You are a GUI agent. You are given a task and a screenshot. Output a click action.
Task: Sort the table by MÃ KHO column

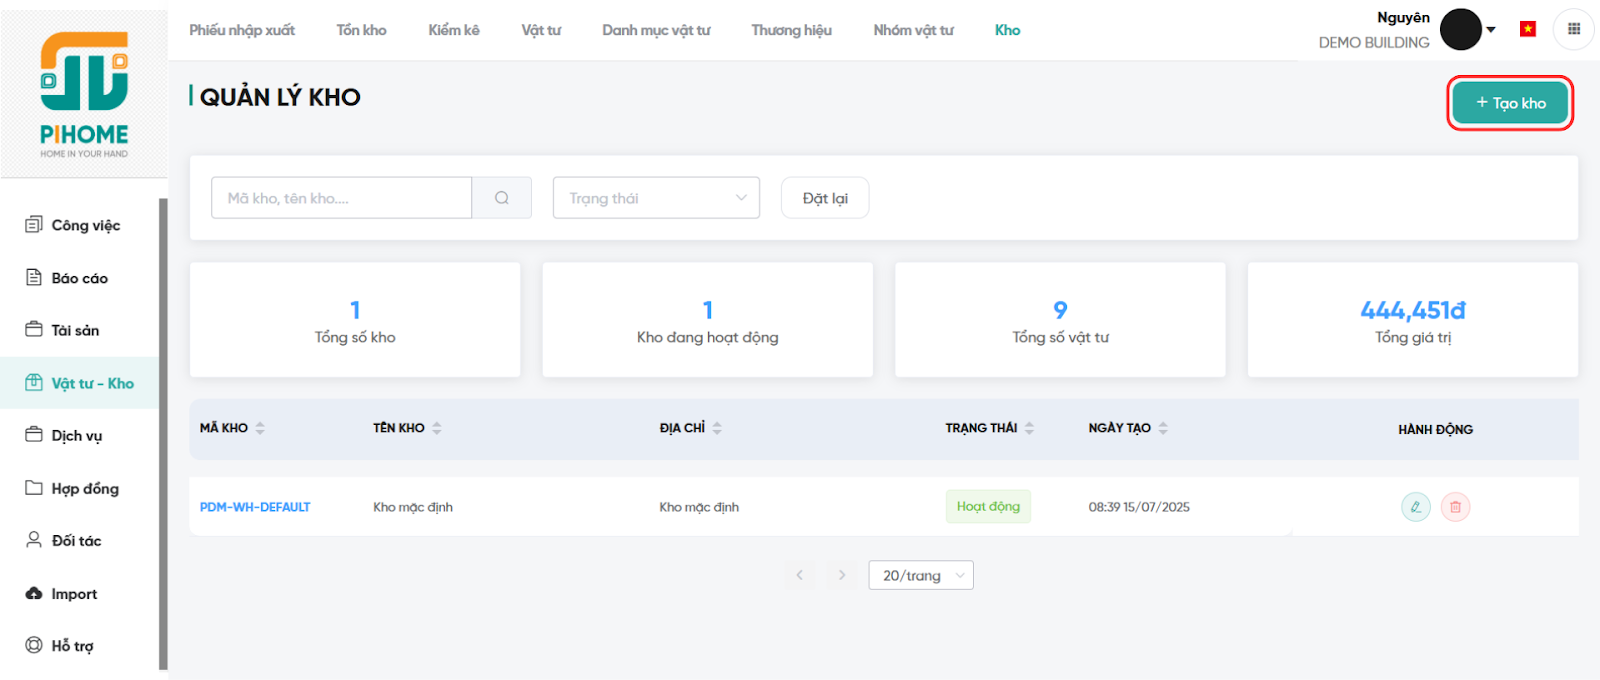click(x=260, y=428)
